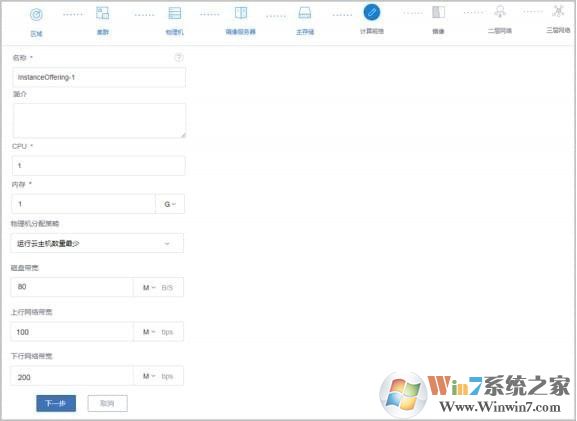Image resolution: width=577 pixels, height=421 pixels.
Task: Expand the disk bandwidth M unit dropdown
Action: [x=149, y=287]
